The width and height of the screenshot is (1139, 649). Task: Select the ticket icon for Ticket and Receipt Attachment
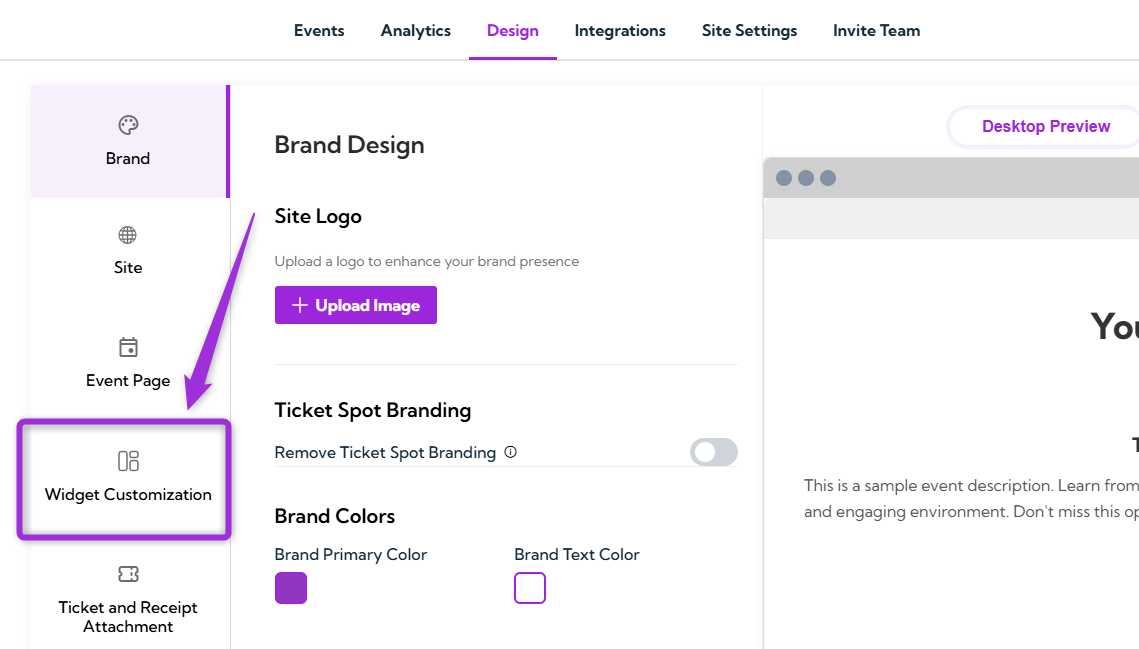pos(128,574)
